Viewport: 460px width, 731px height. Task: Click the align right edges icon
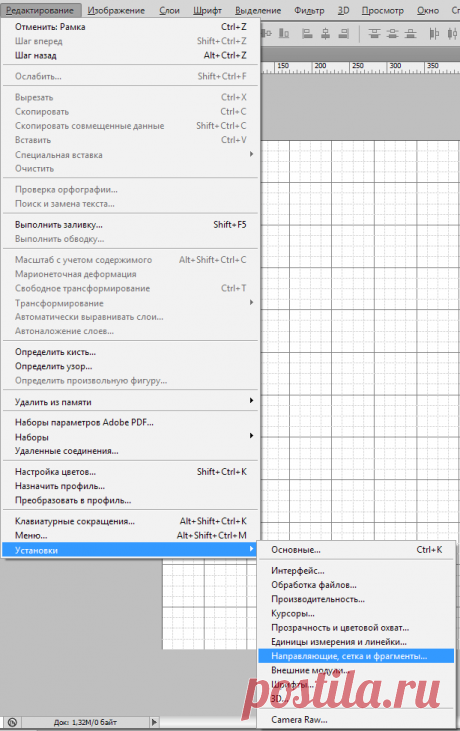click(x=343, y=34)
